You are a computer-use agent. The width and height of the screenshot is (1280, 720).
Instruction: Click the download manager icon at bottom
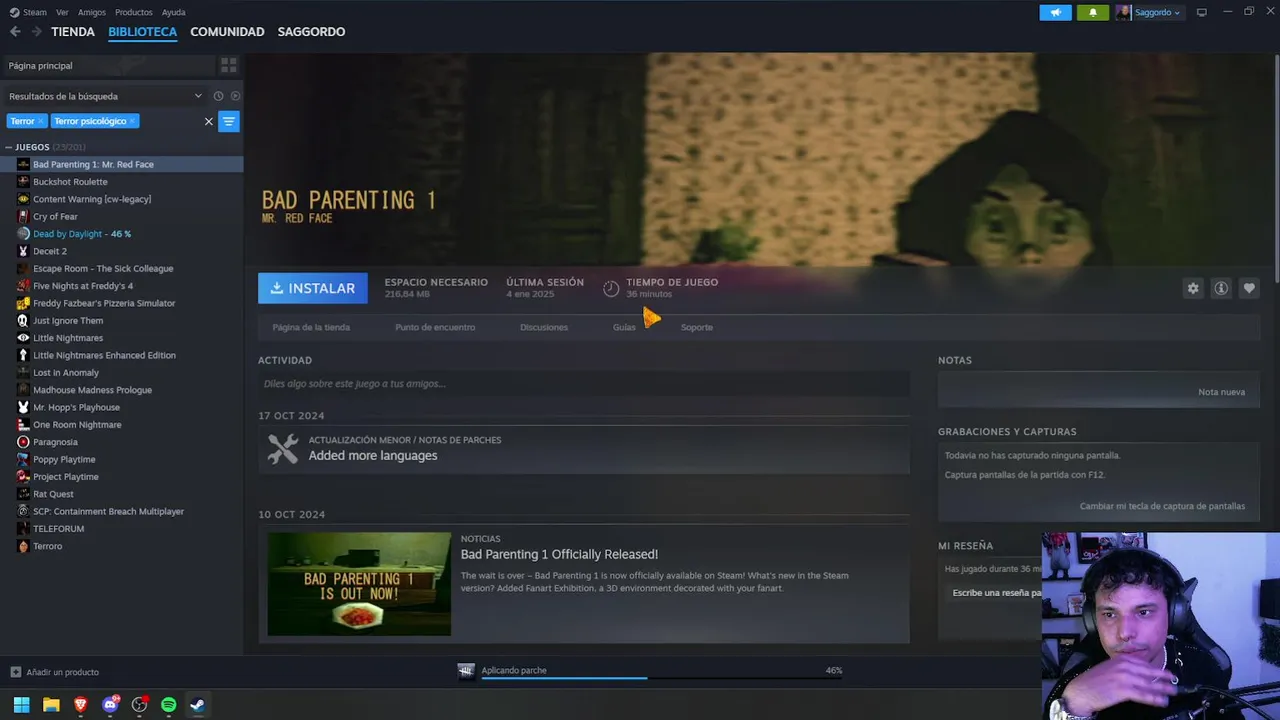click(466, 671)
